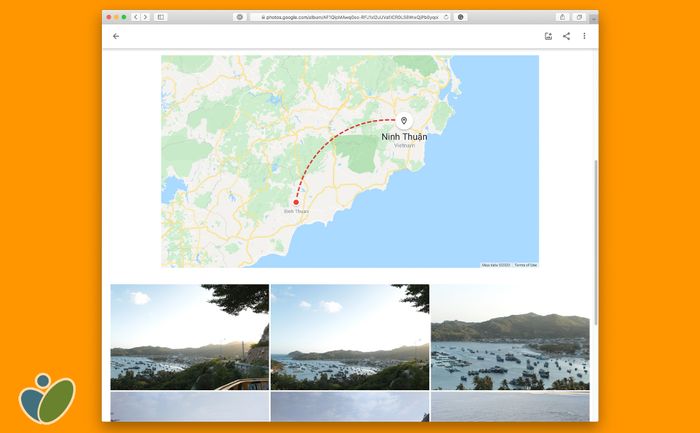The image size is (700, 433).
Task: Click the reload page icon in address bar
Action: click(x=446, y=17)
